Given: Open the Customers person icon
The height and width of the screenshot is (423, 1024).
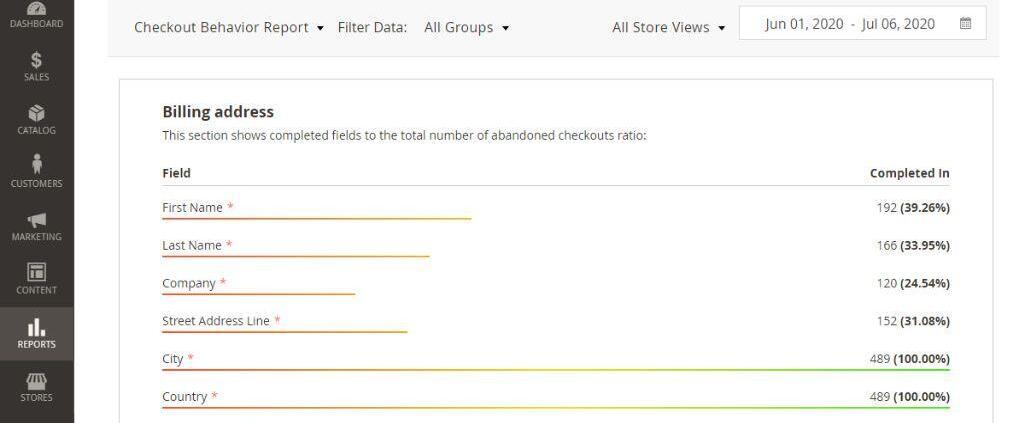Looking at the screenshot, I should point(37,164).
